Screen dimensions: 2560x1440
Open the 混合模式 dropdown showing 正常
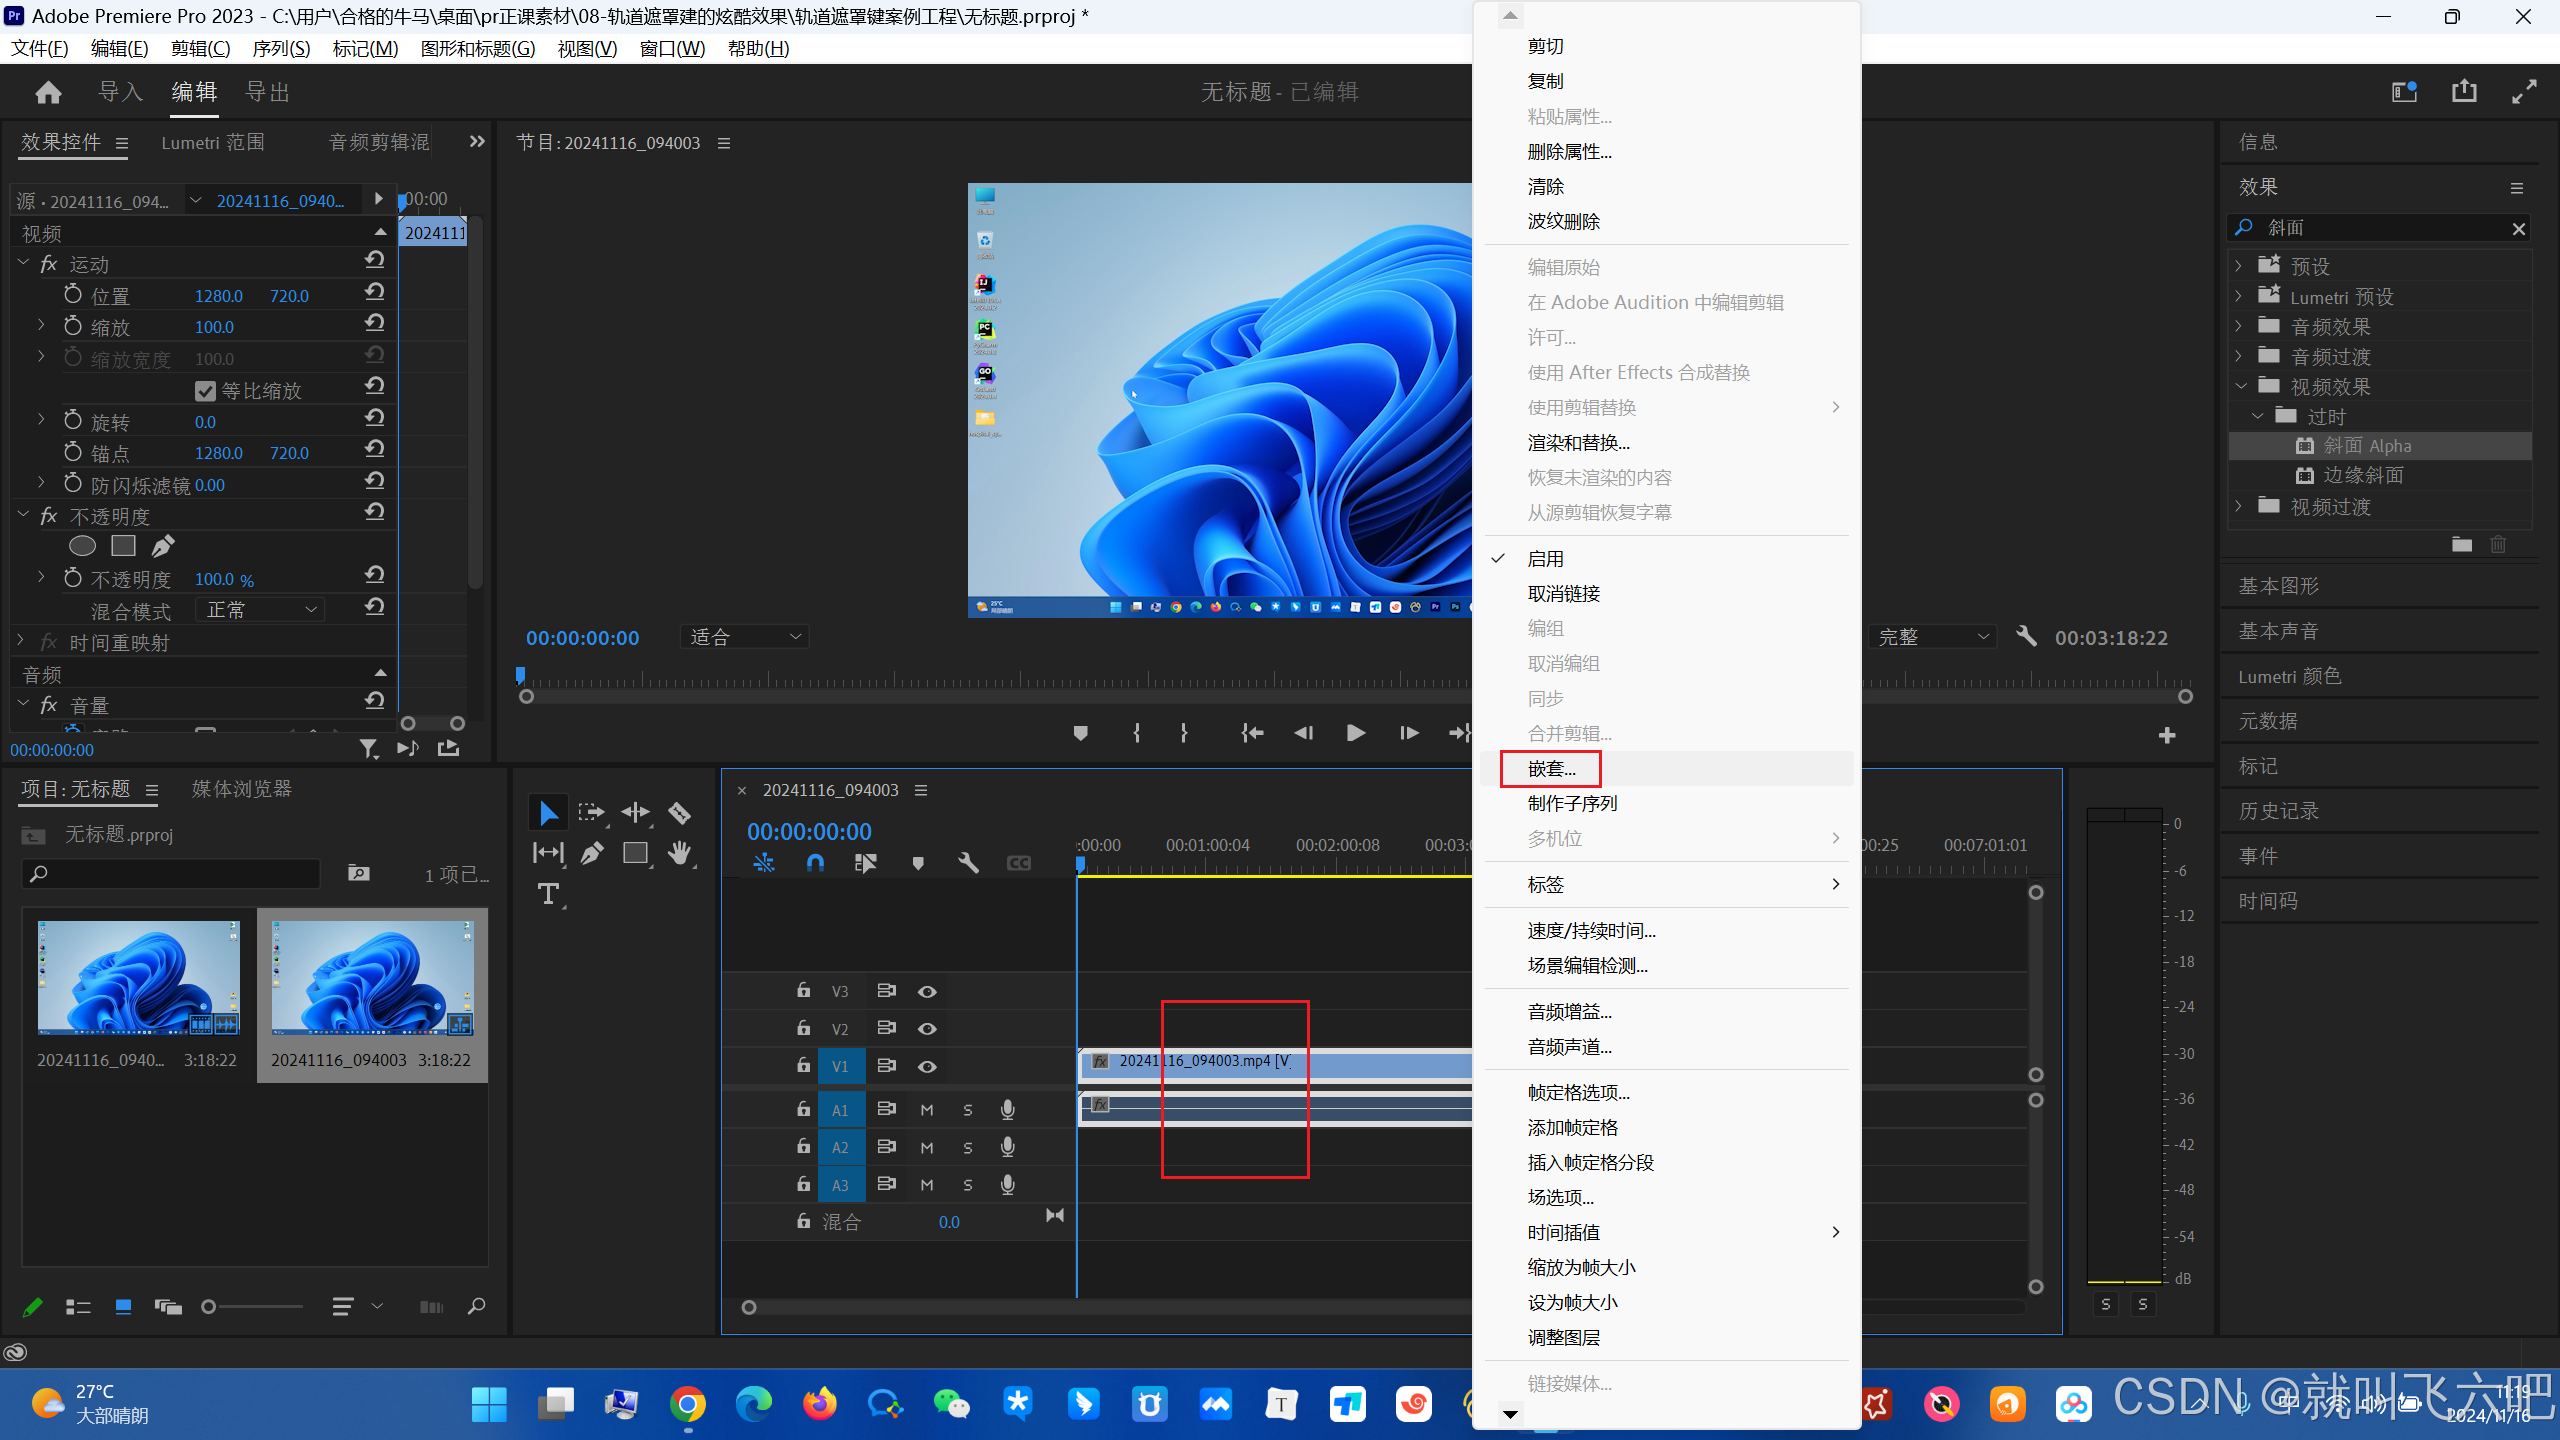pyautogui.click(x=260, y=610)
